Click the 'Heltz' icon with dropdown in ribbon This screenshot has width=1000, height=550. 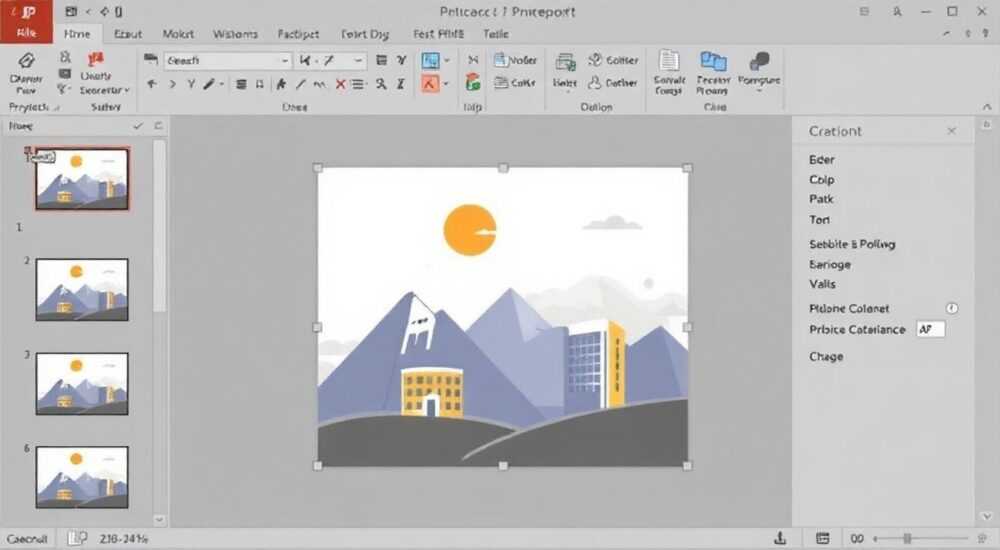click(565, 71)
